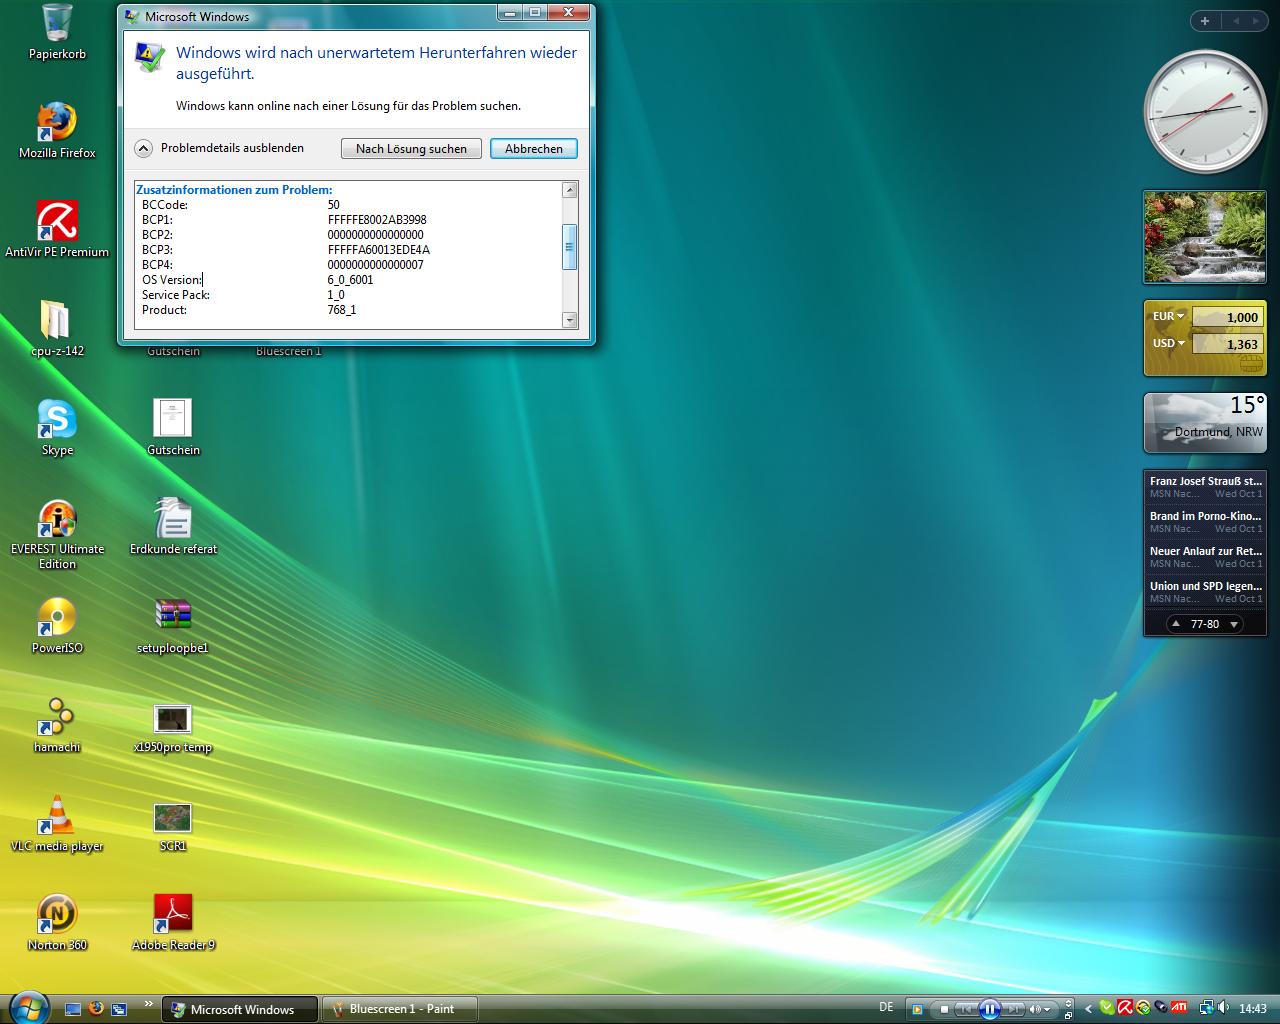Open Union und SPD legen headline
Screen dimensions: 1280x1024
click(1205, 591)
